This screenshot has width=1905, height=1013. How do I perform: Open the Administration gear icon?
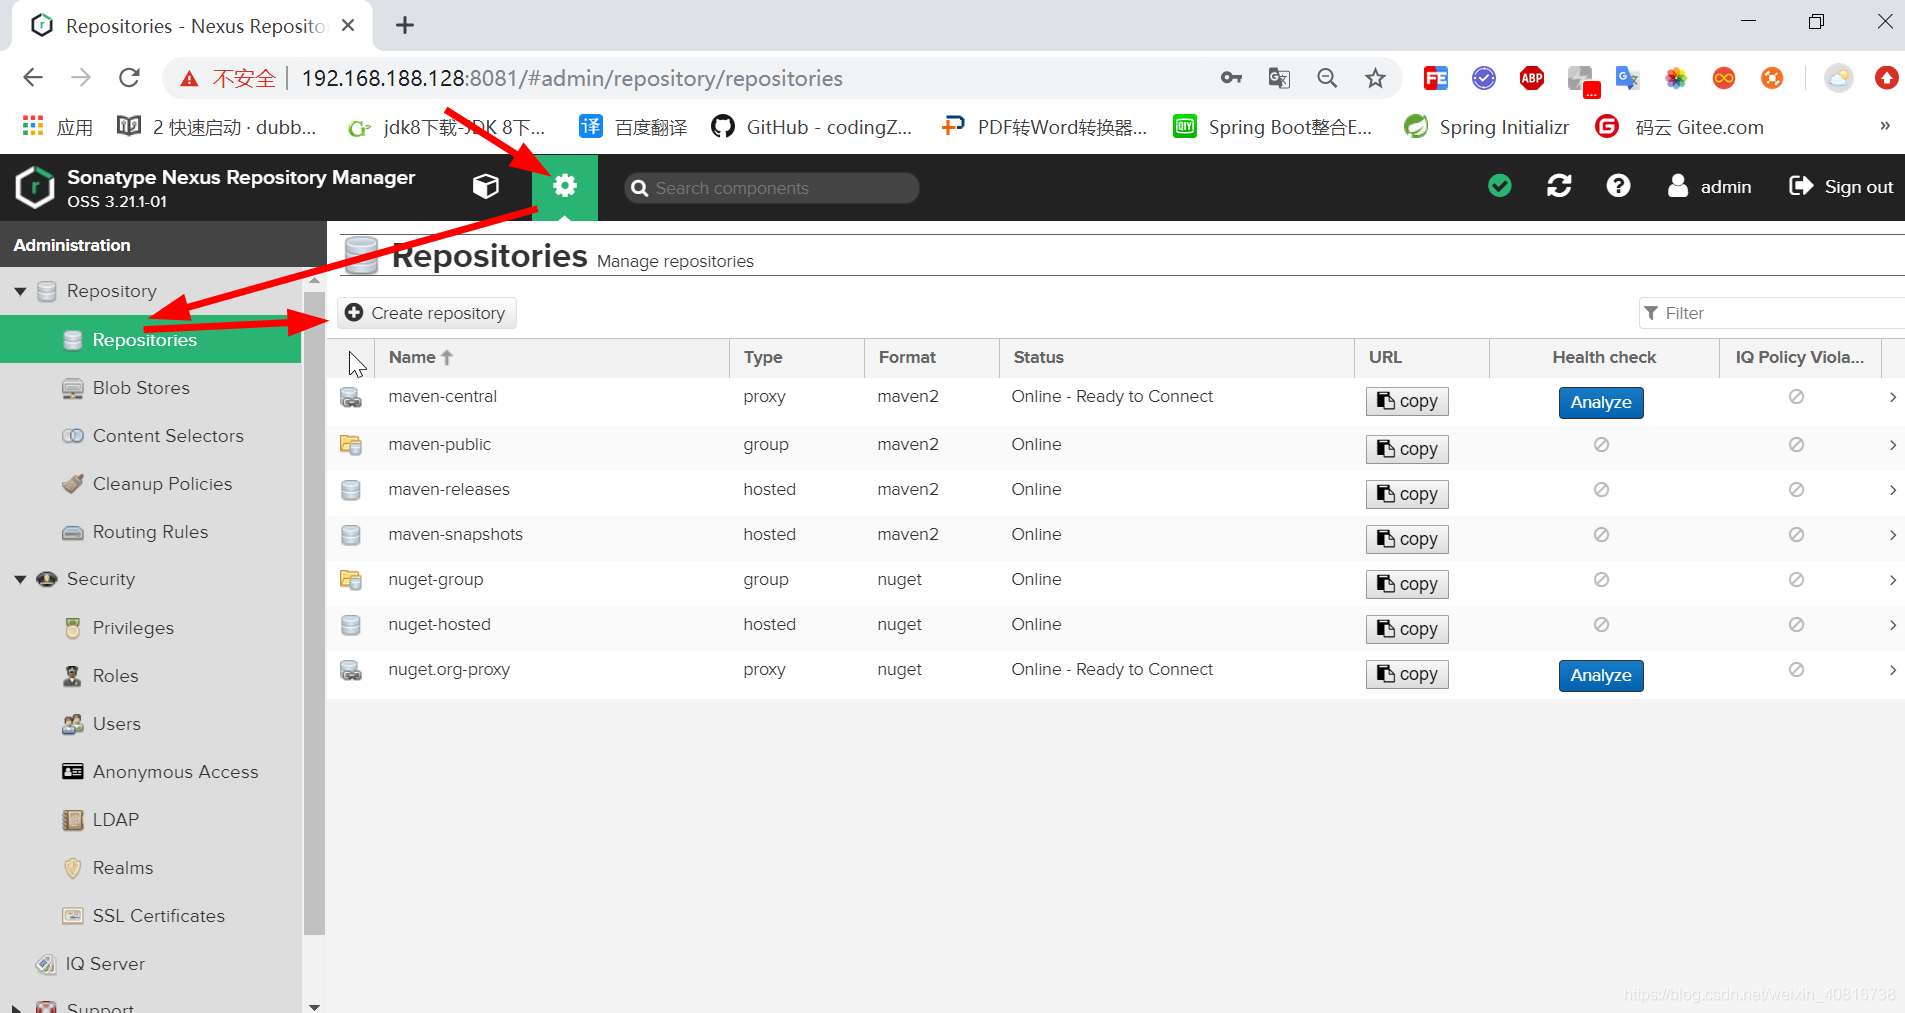565,186
